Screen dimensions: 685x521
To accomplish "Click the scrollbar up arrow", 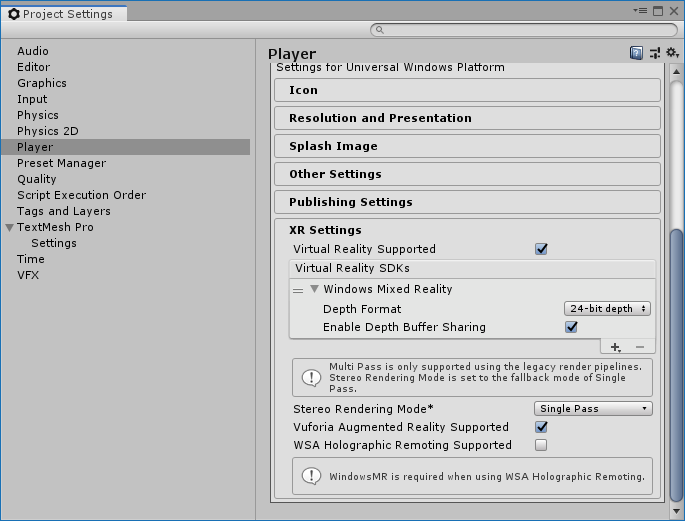I will point(676,71).
